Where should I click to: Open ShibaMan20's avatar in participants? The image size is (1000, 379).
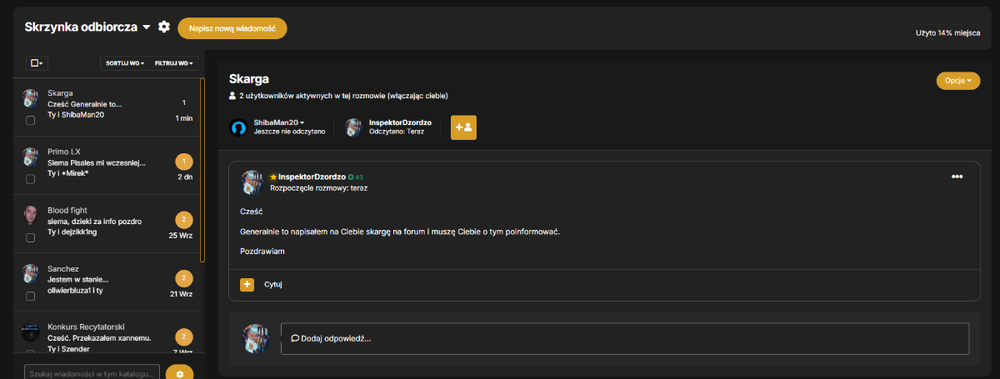tap(238, 128)
